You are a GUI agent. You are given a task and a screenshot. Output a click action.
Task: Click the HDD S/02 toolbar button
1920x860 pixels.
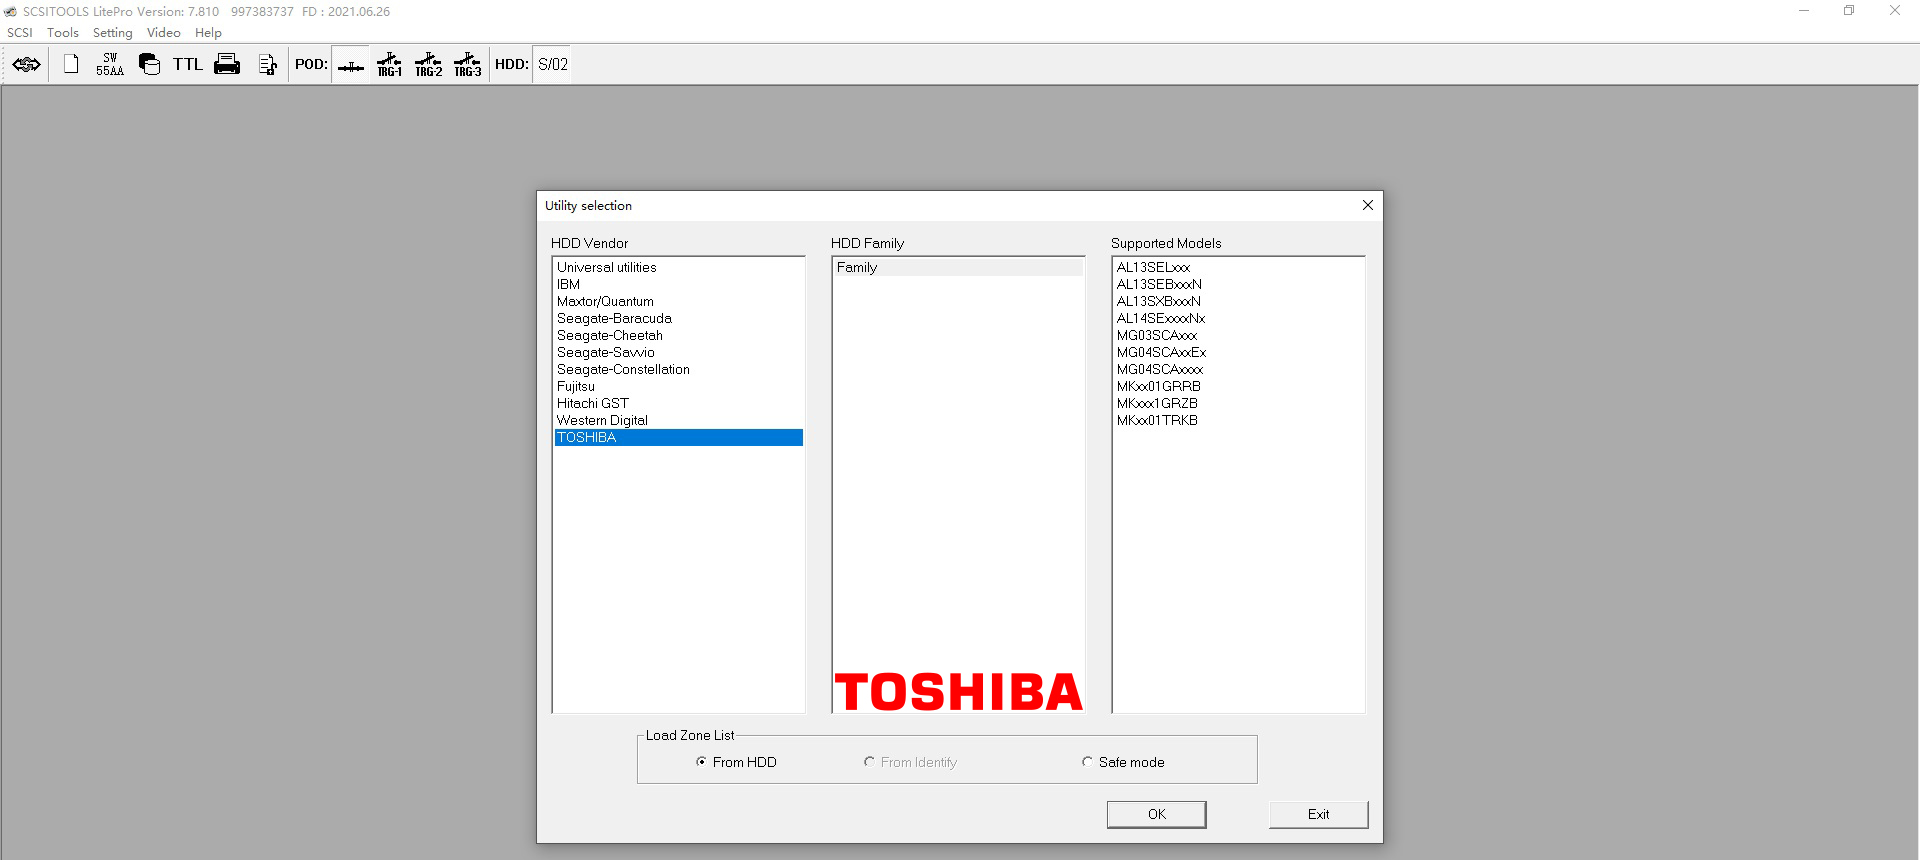[553, 65]
